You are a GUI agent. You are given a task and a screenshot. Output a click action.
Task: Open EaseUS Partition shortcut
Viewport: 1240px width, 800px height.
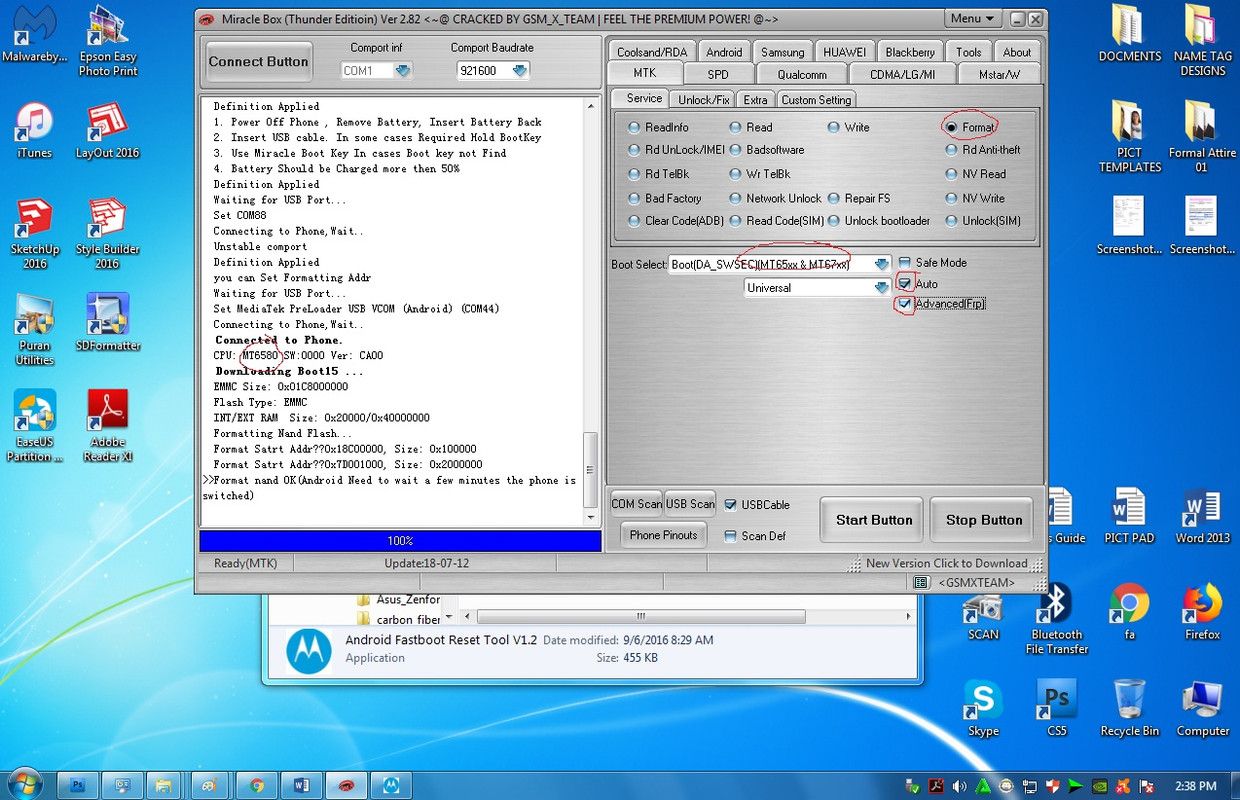click(x=34, y=427)
